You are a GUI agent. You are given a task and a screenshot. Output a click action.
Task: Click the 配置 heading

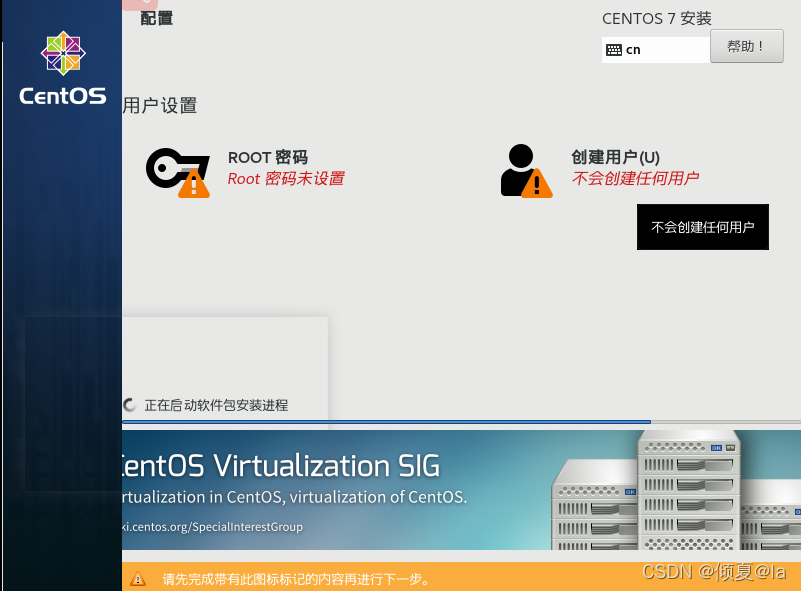[x=157, y=18]
